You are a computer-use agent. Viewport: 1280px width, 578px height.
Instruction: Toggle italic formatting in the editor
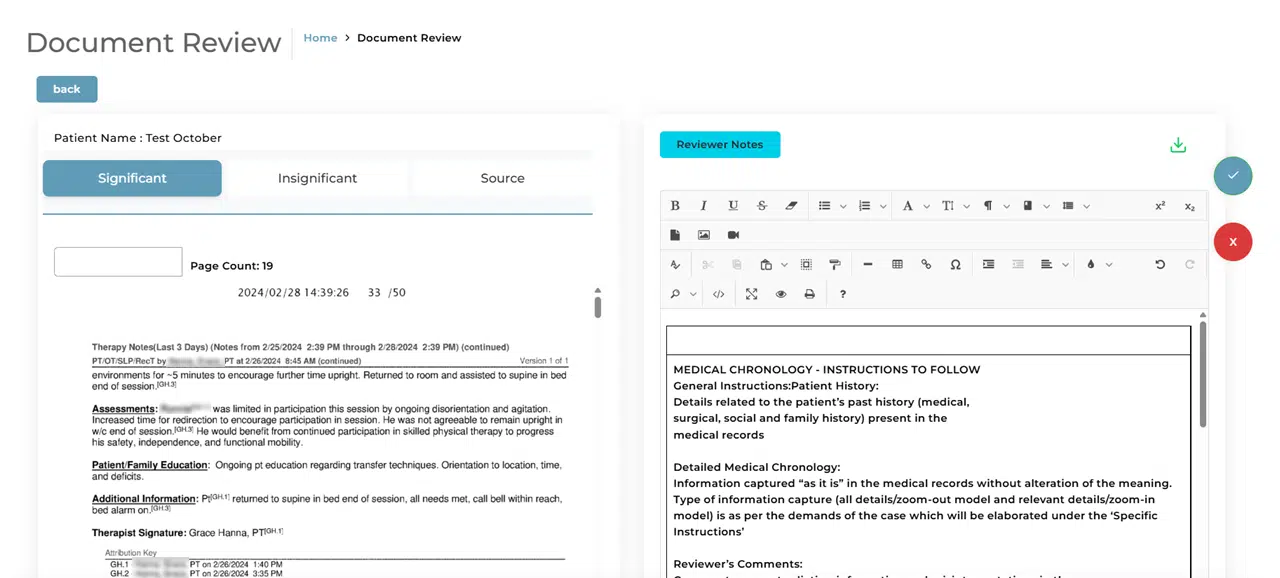(x=703, y=206)
